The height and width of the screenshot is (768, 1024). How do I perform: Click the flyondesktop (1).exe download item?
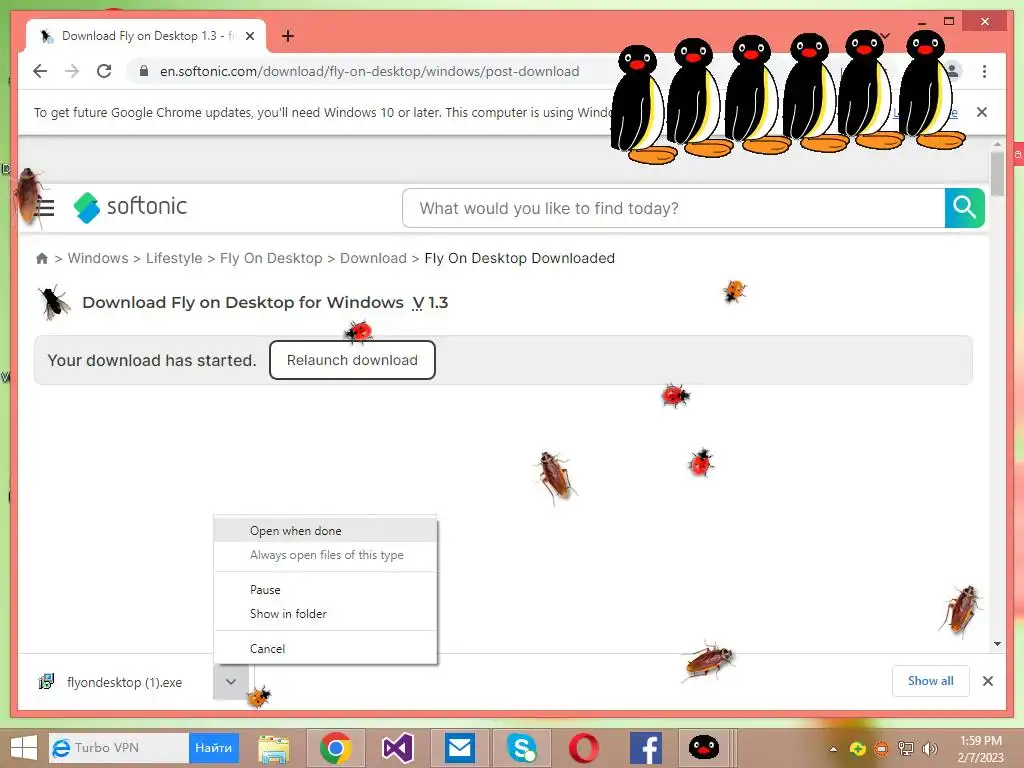coord(124,682)
